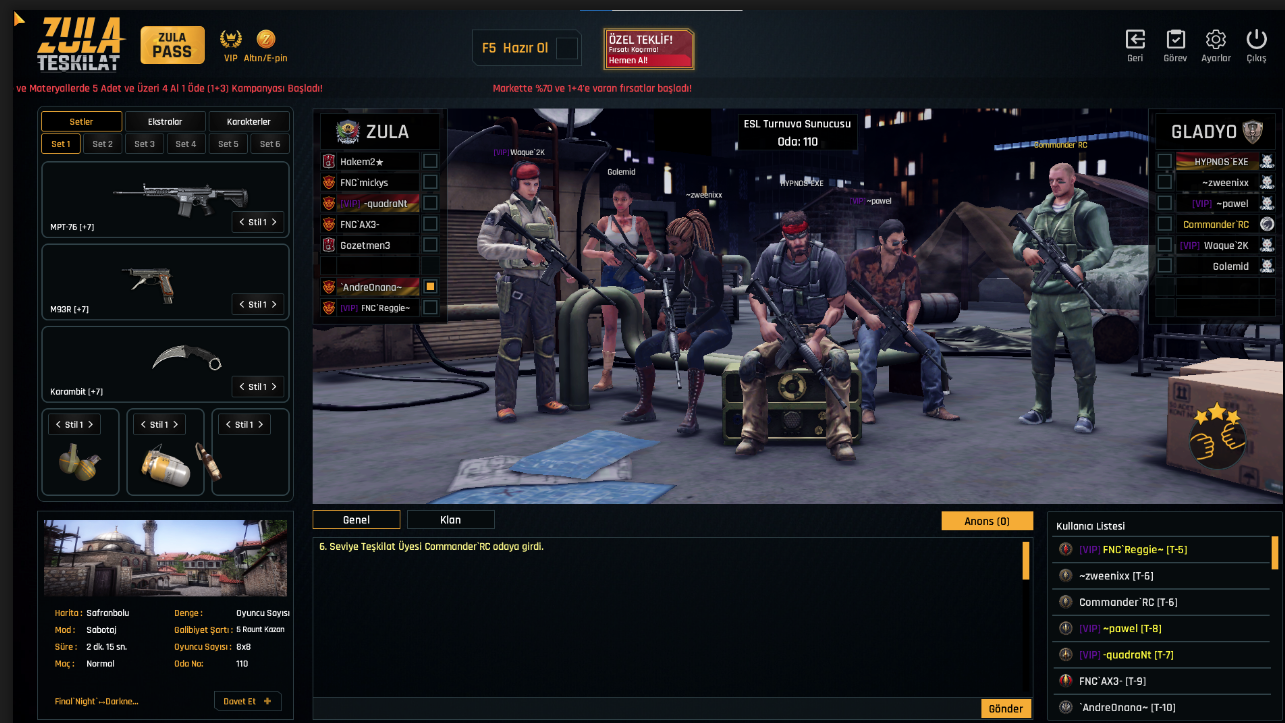Click the chat message input field
The height and width of the screenshot is (723, 1285).
tap(646, 709)
